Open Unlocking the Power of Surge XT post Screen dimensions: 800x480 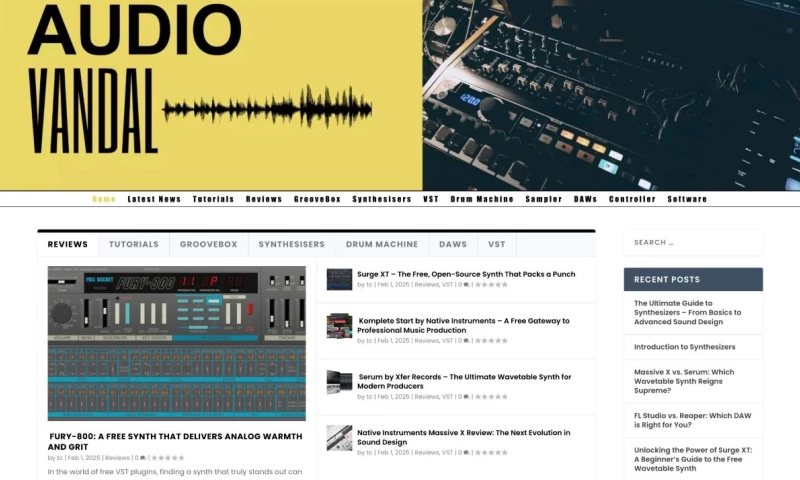click(693, 459)
